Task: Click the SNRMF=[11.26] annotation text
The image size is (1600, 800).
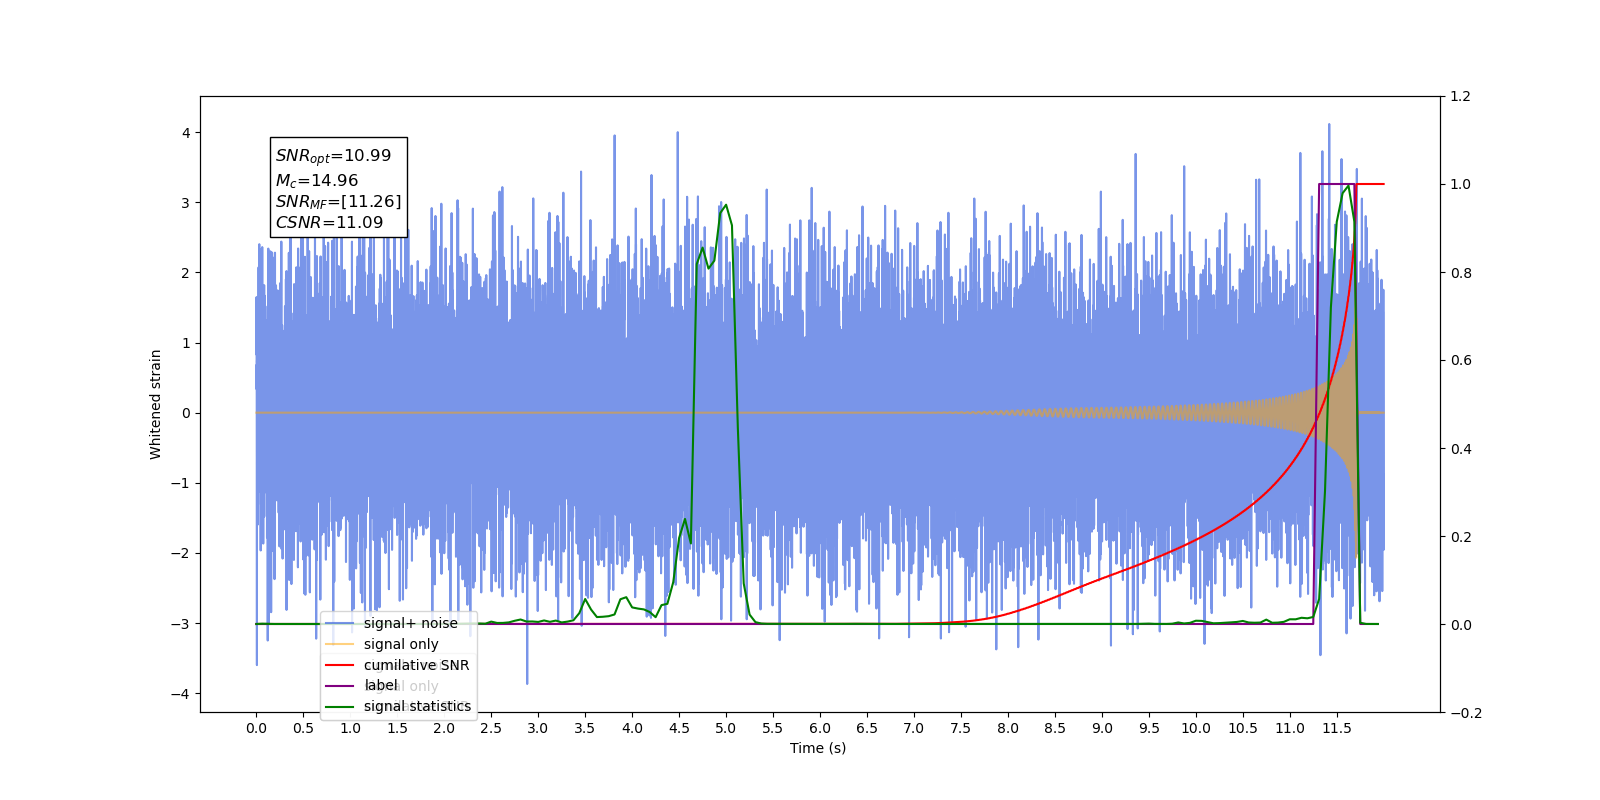Action: pos(338,202)
